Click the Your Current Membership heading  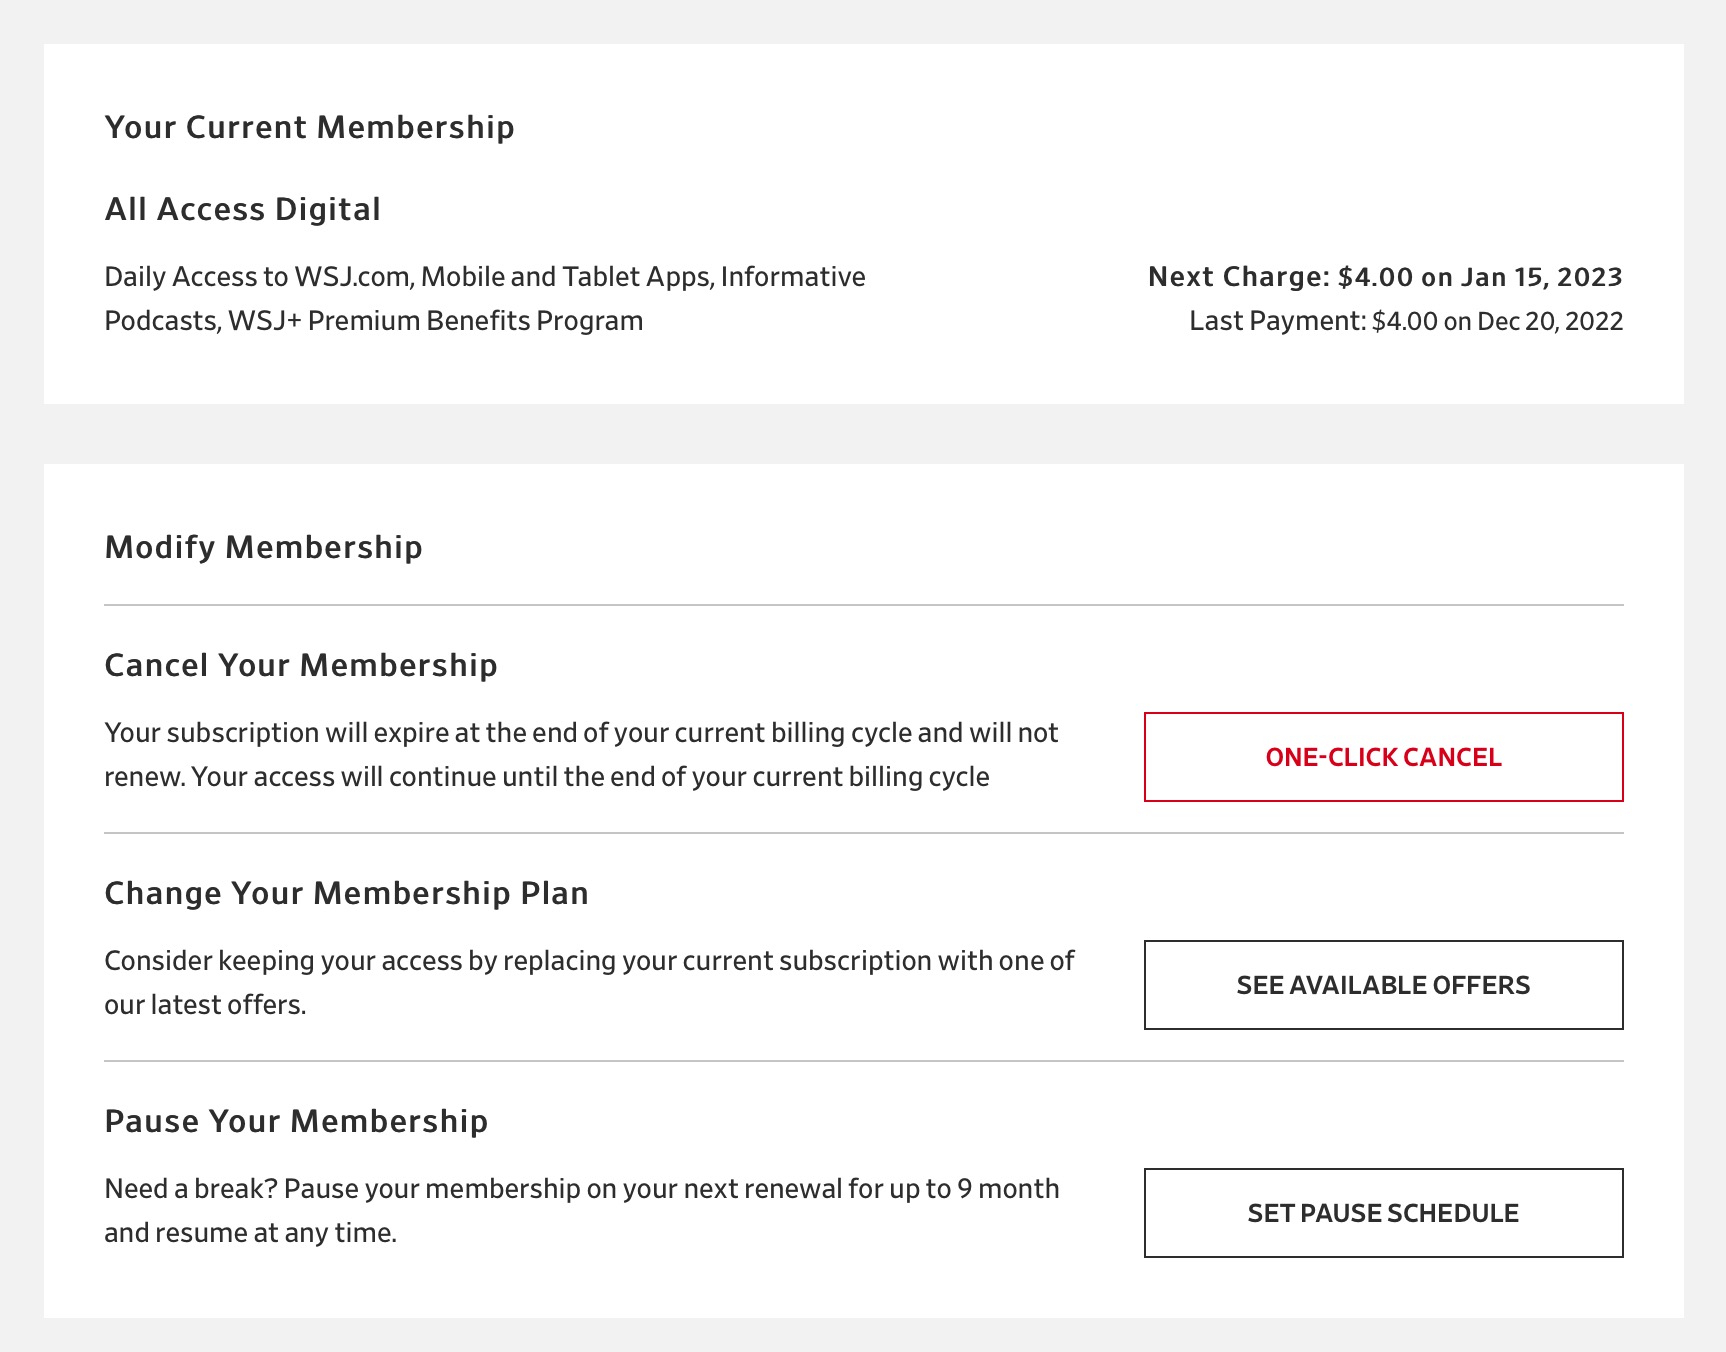(x=310, y=127)
